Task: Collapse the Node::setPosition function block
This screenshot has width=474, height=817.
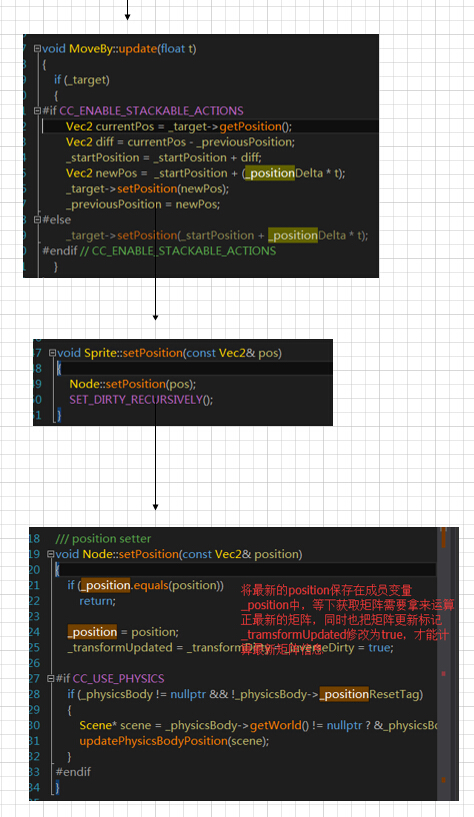Action: point(51,554)
